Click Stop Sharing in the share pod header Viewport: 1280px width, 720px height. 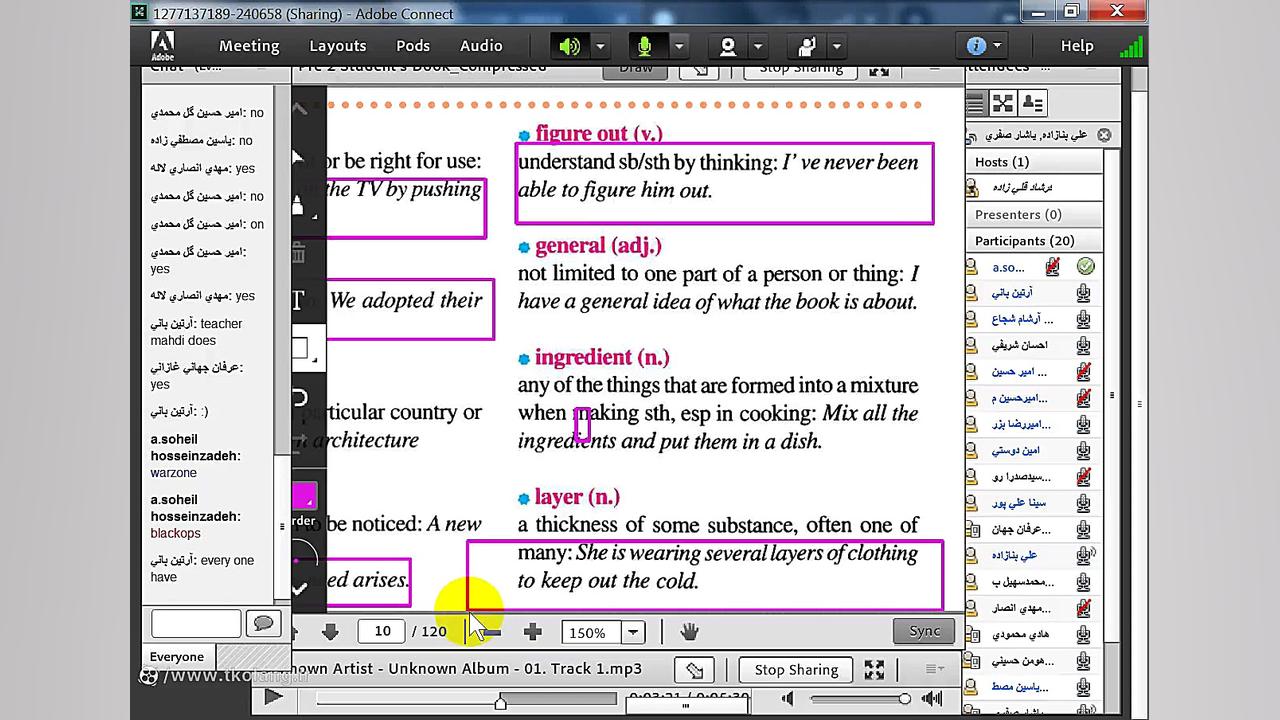801,70
